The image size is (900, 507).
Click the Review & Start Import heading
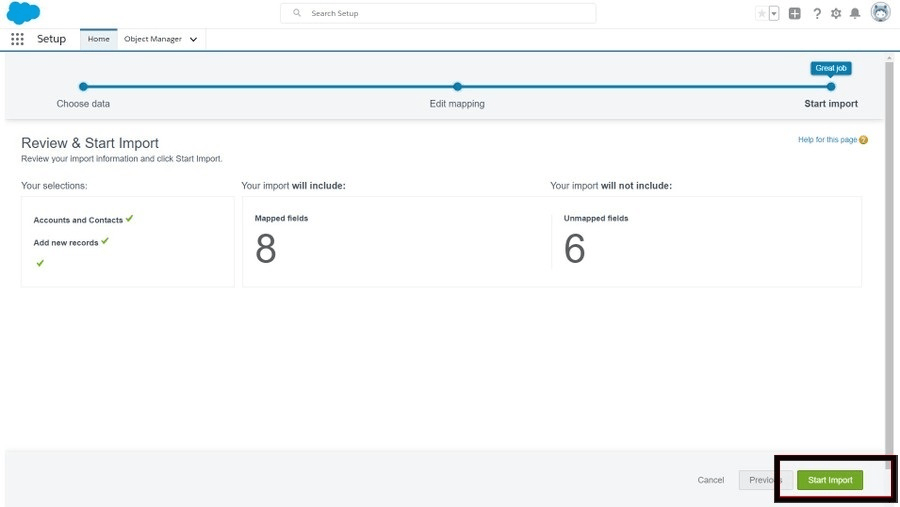pyautogui.click(x=90, y=143)
